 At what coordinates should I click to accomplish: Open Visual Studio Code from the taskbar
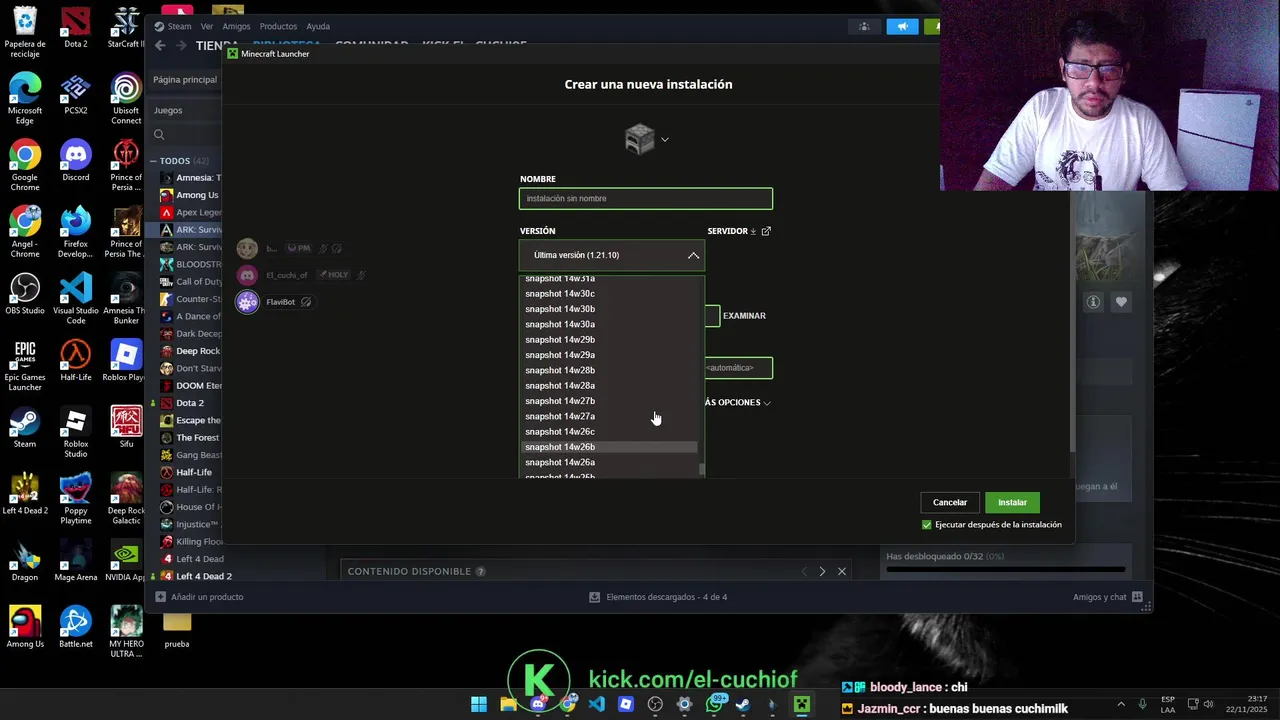click(x=597, y=704)
